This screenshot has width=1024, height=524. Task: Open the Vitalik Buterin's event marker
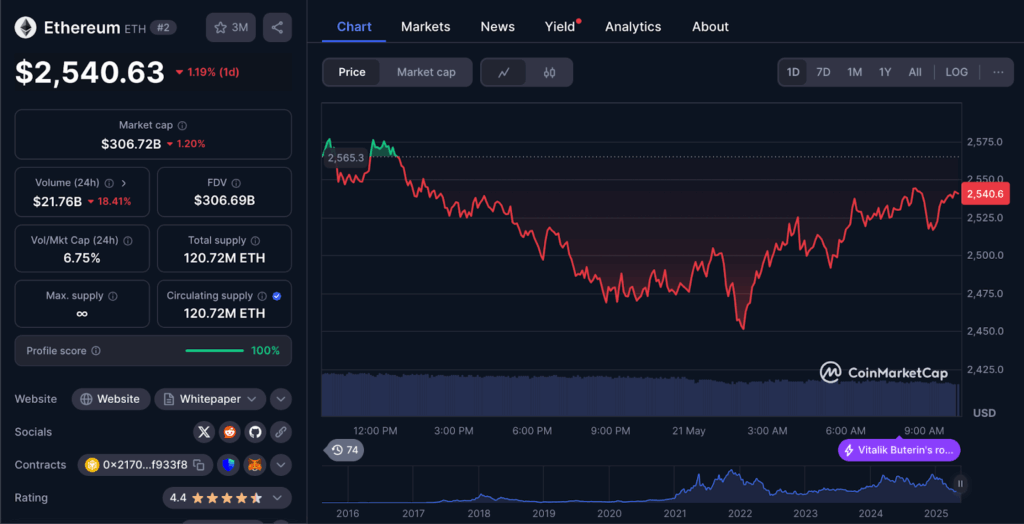899,450
